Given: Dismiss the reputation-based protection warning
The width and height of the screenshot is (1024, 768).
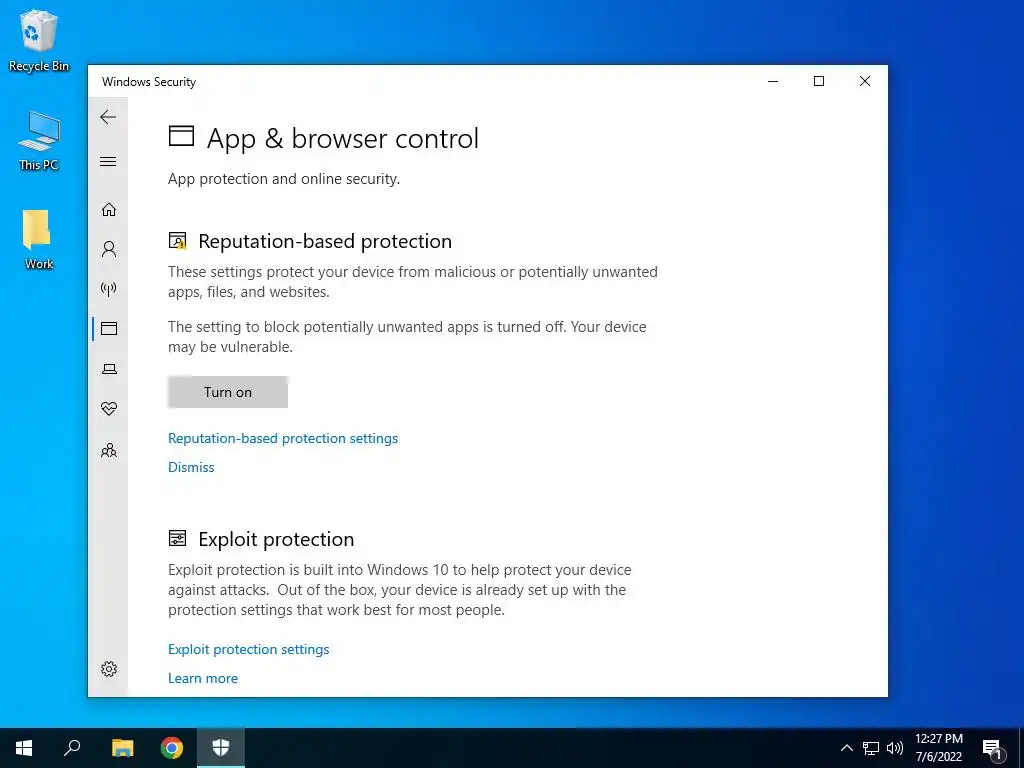Looking at the screenshot, I should pyautogui.click(x=191, y=467).
